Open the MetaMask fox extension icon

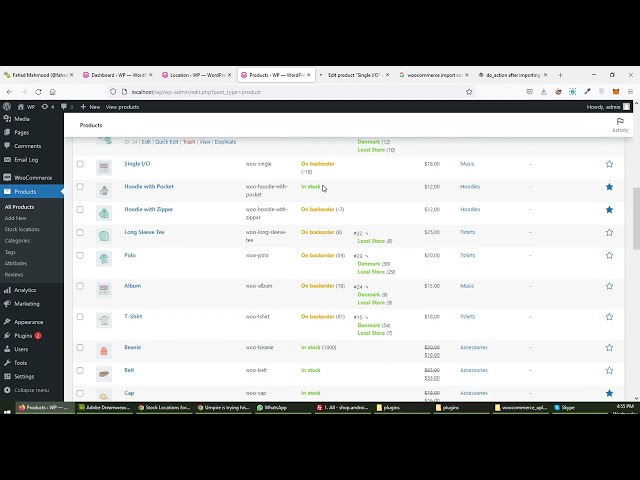[x=616, y=92]
